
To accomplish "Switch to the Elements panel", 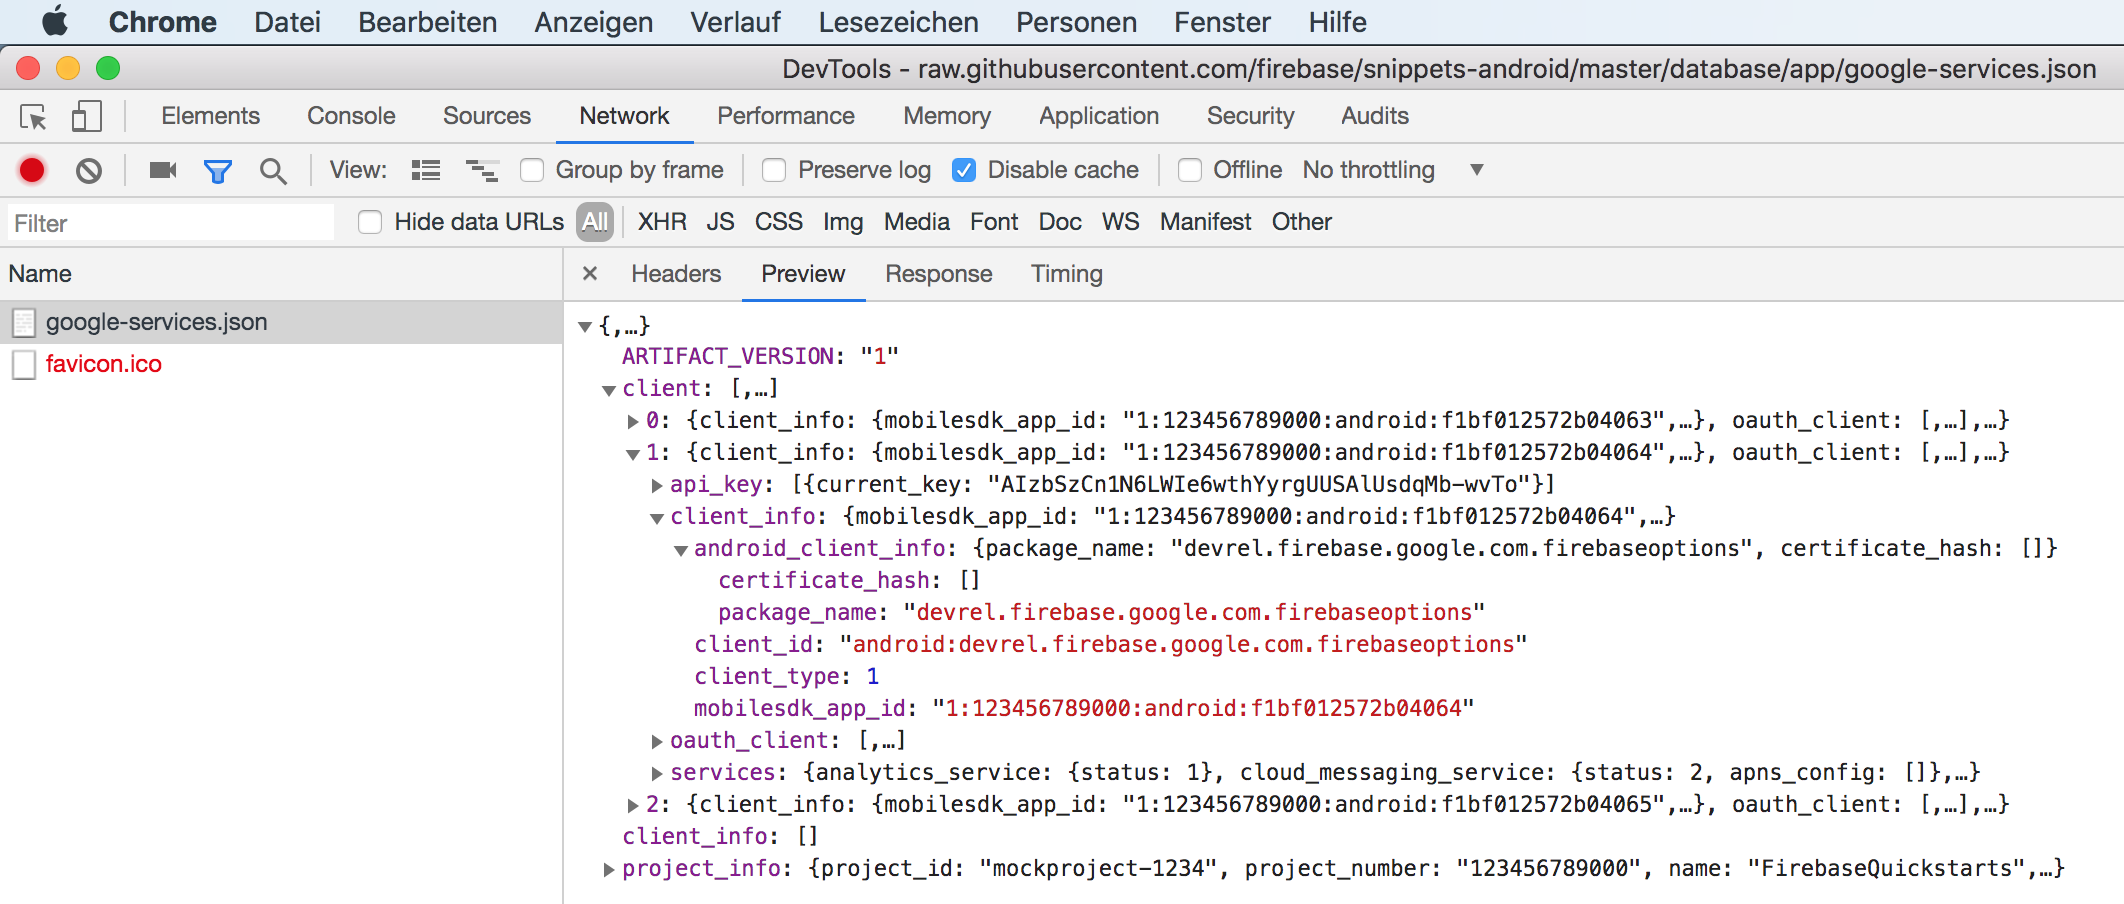I will point(211,116).
